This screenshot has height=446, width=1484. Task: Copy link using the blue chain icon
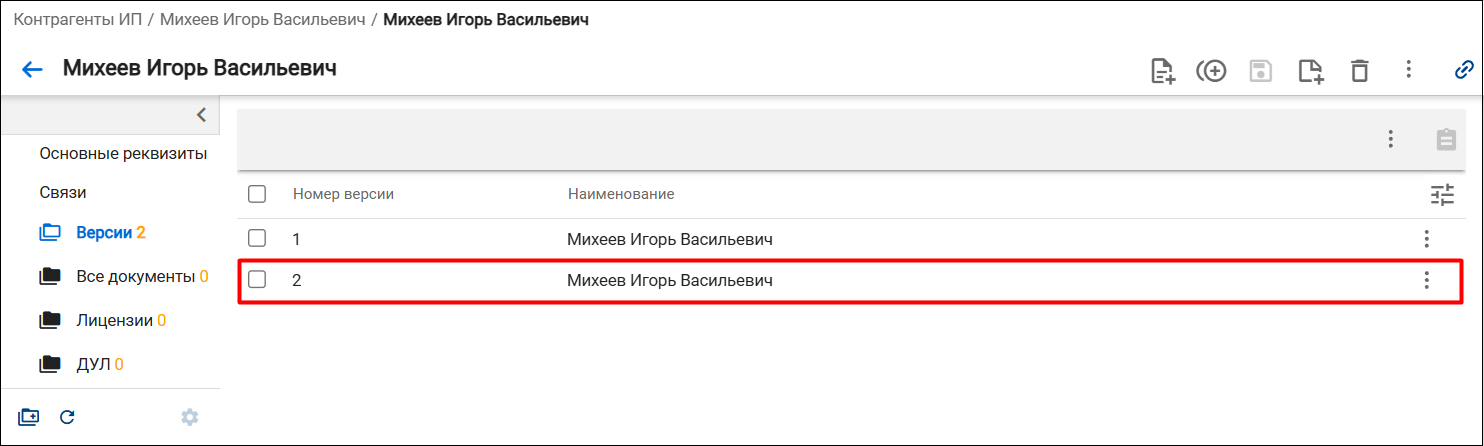pyautogui.click(x=1464, y=70)
